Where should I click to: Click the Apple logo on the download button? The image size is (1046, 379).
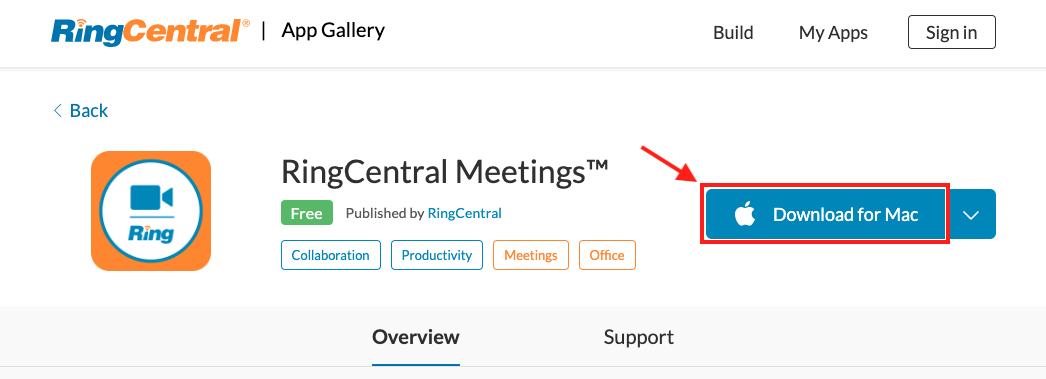point(744,214)
